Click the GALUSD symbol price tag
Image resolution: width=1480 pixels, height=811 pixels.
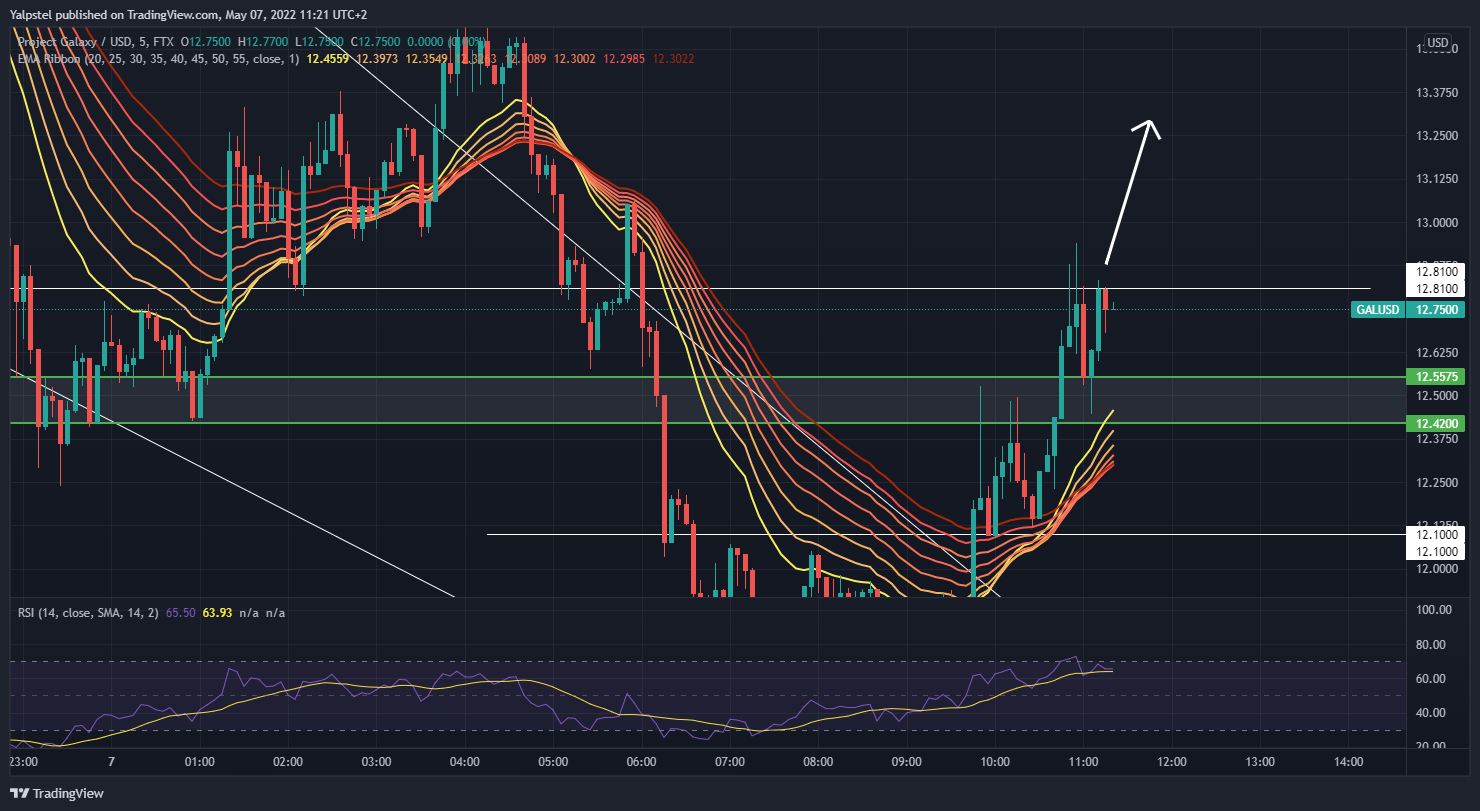[x=1377, y=310]
